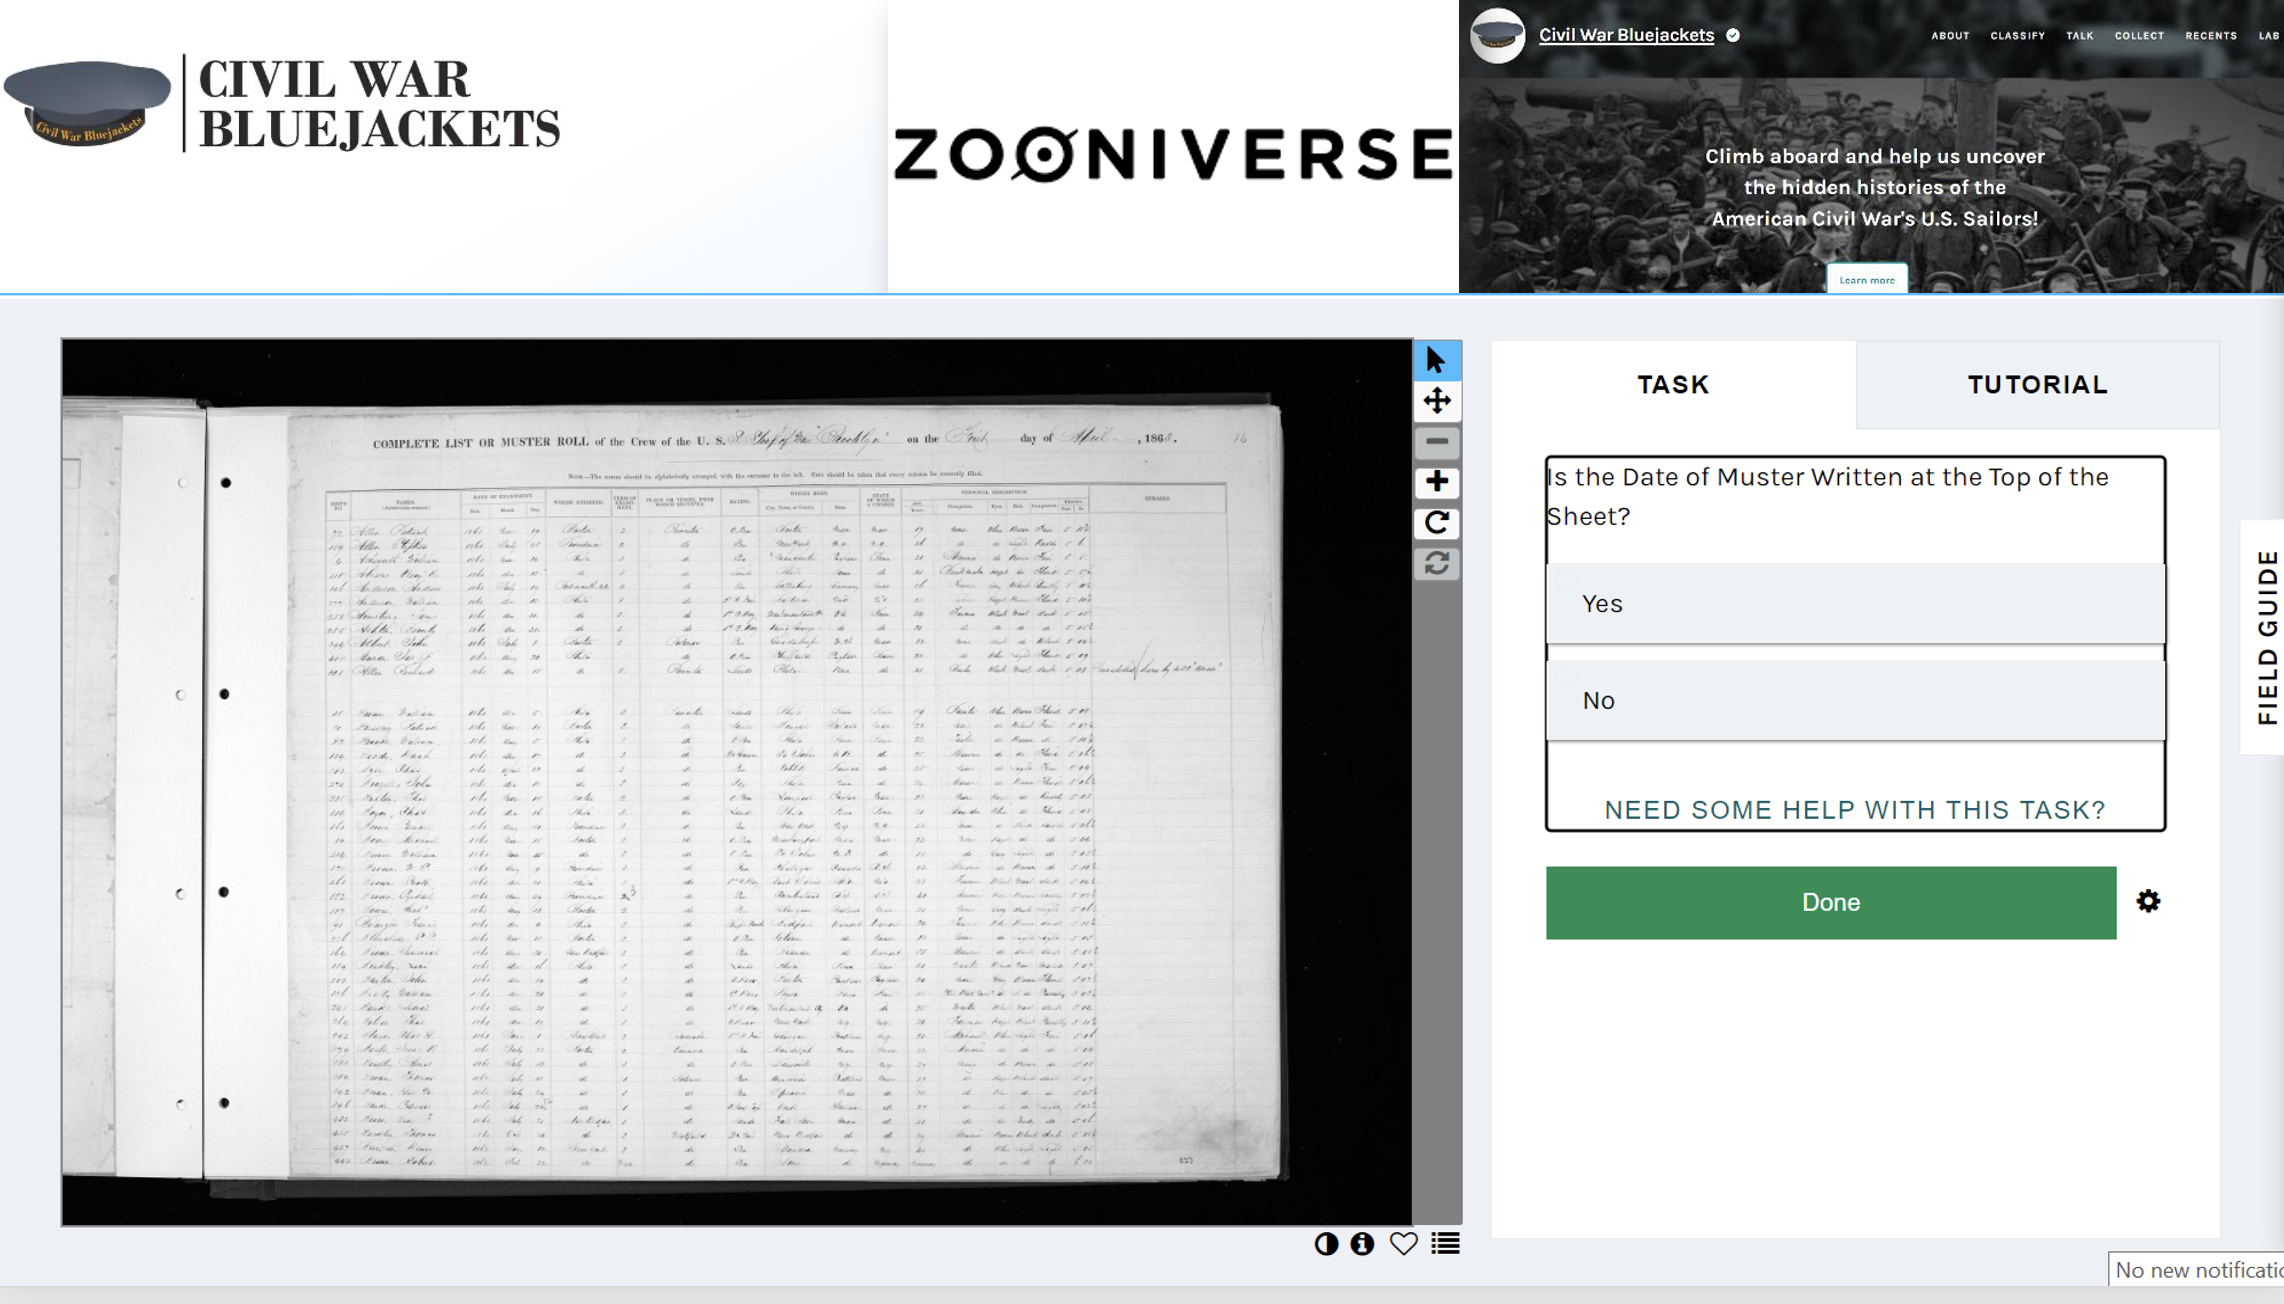Zoom in using the plus icon
Screen dimensions: 2284x1304
tap(1436, 483)
